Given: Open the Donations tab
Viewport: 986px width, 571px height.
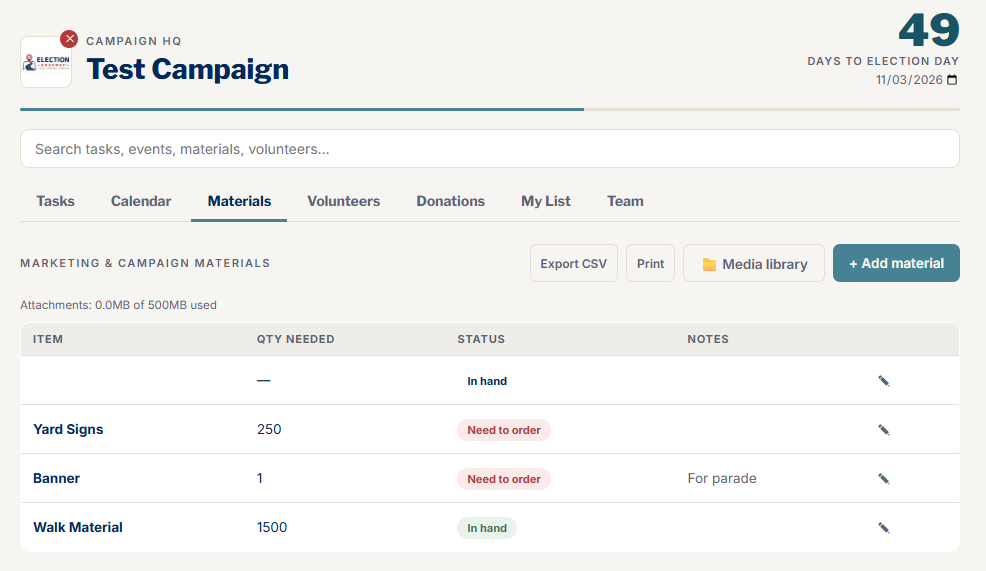Looking at the screenshot, I should (450, 201).
